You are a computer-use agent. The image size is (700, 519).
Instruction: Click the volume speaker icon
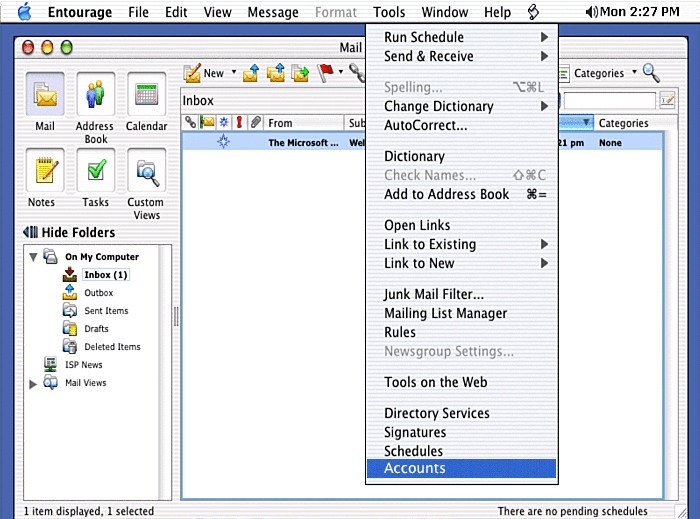[592, 12]
